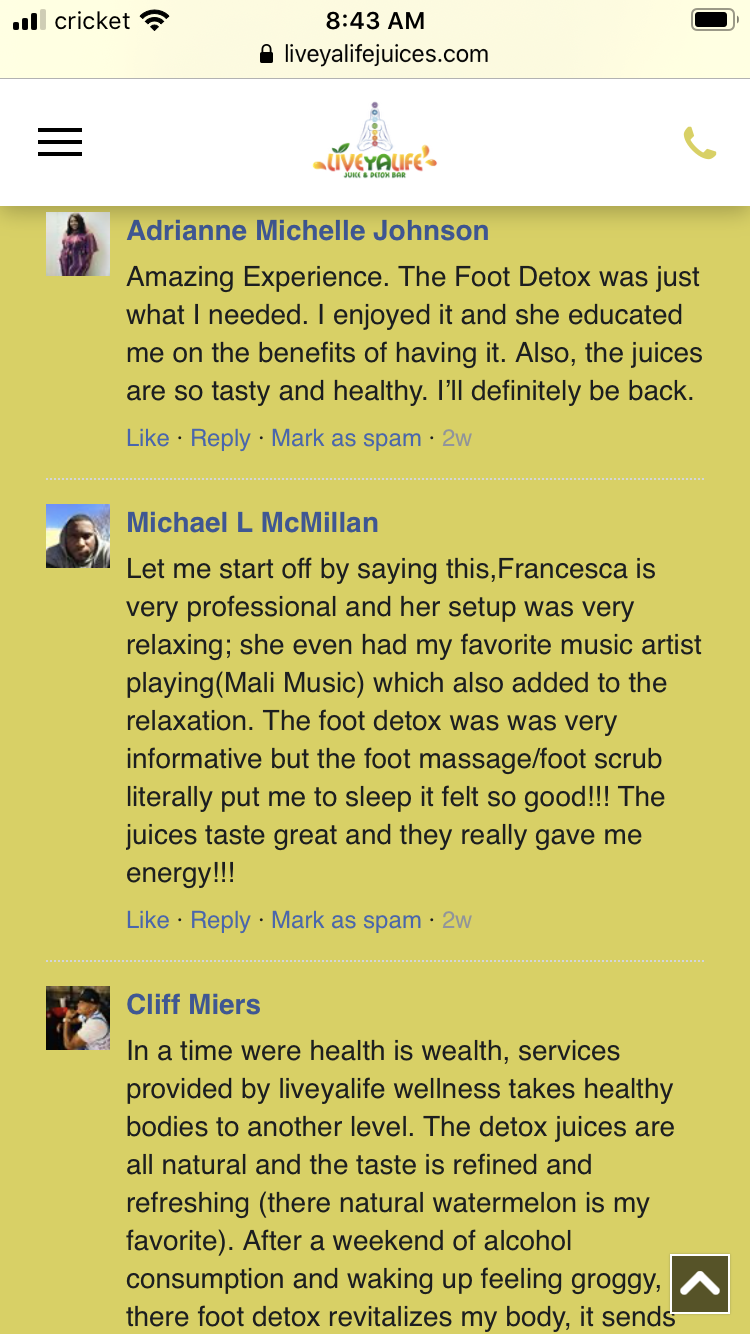Reply to Adrianne Michelle Johnson's comment

[220, 438]
